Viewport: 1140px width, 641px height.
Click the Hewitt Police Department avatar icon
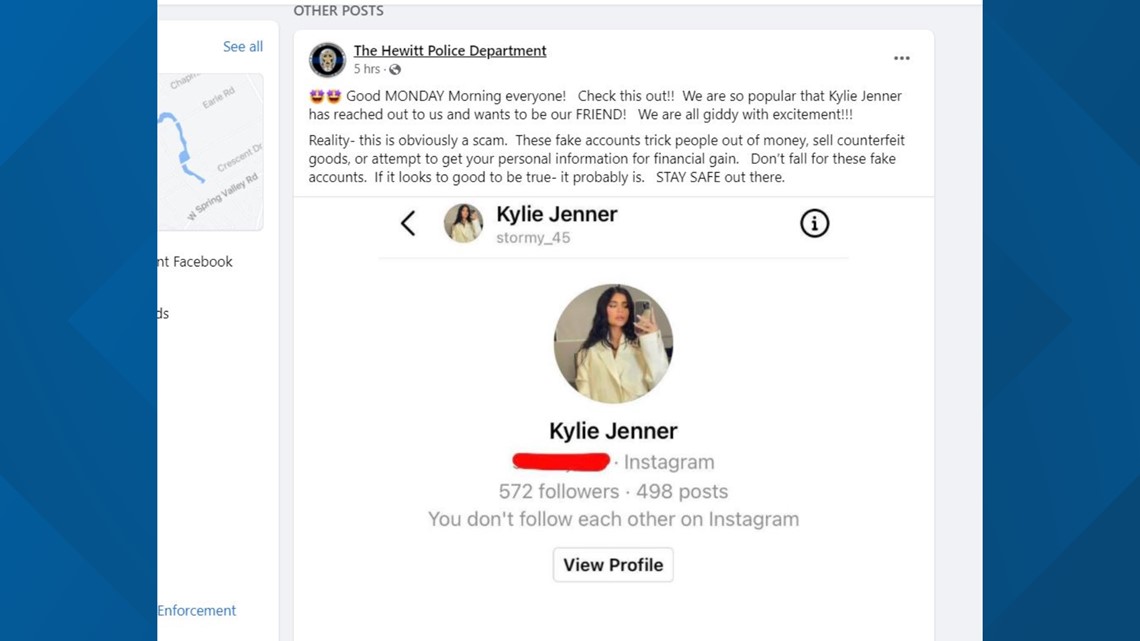[327, 60]
